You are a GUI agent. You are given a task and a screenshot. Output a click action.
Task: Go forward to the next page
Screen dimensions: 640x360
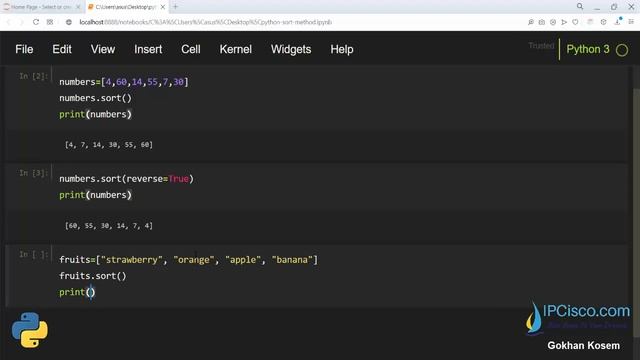coord(22,22)
